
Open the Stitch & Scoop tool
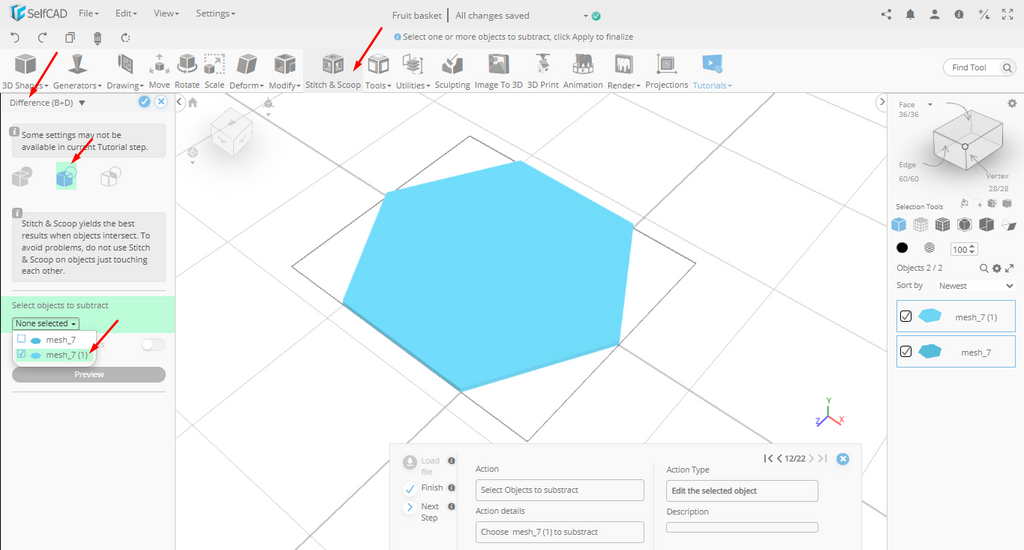333,70
